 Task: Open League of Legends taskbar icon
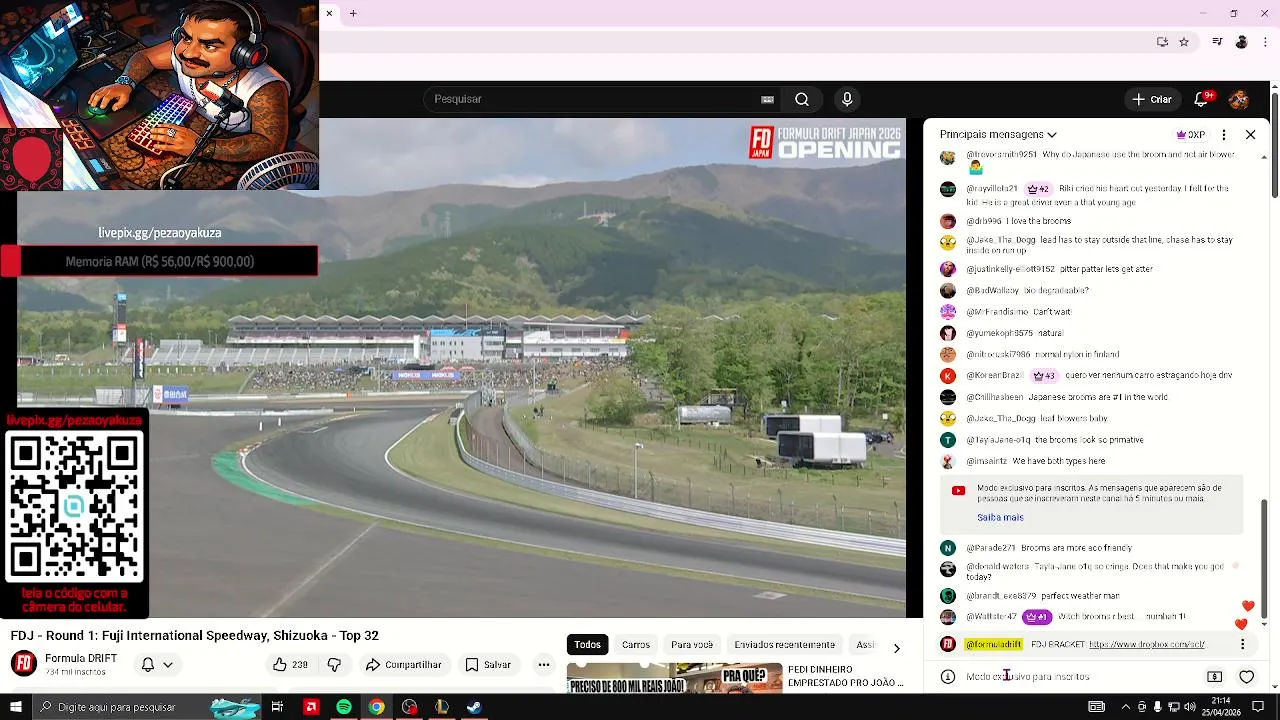[441, 707]
